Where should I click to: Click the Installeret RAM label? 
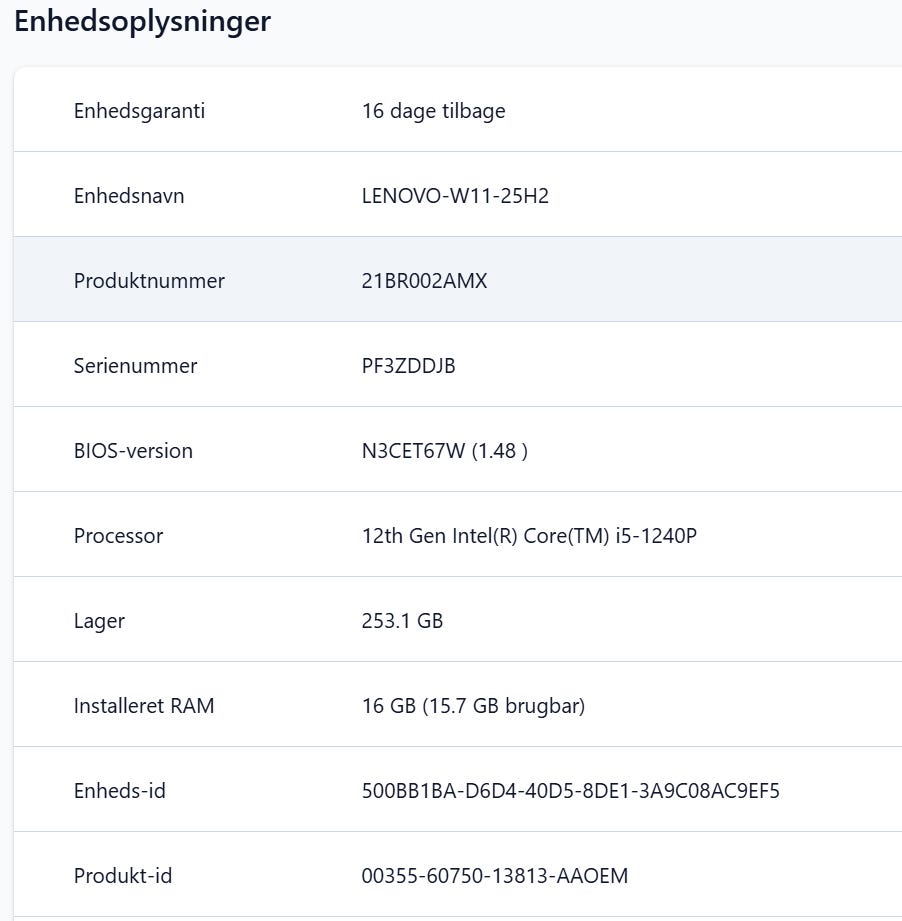[144, 706]
